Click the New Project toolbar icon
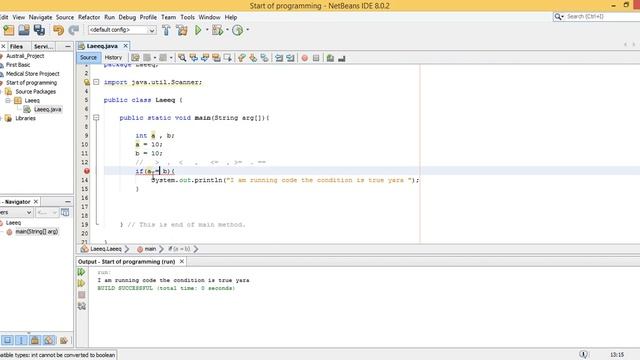The width and height of the screenshot is (640, 360). (x=9, y=30)
